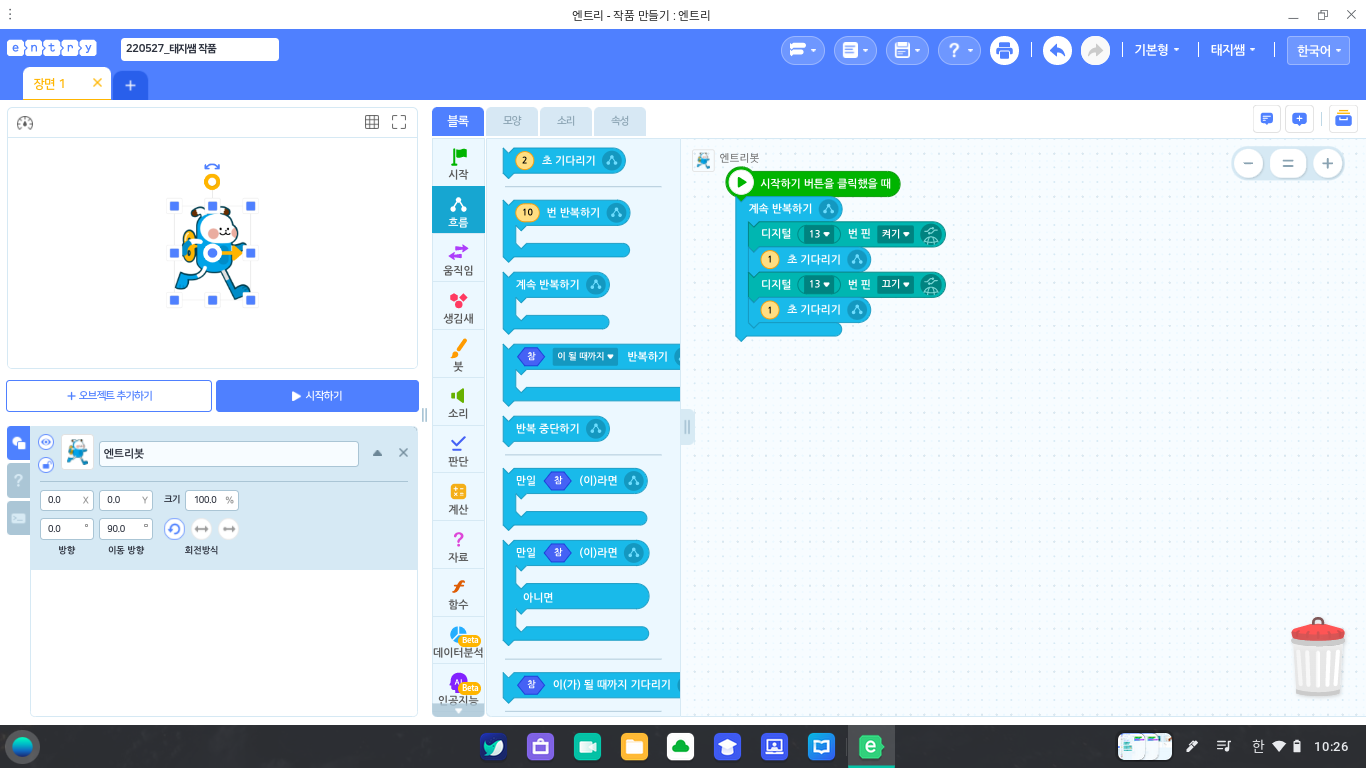
Task: Collapse the 엔트리봇 object details arrow
Action: coord(377,453)
